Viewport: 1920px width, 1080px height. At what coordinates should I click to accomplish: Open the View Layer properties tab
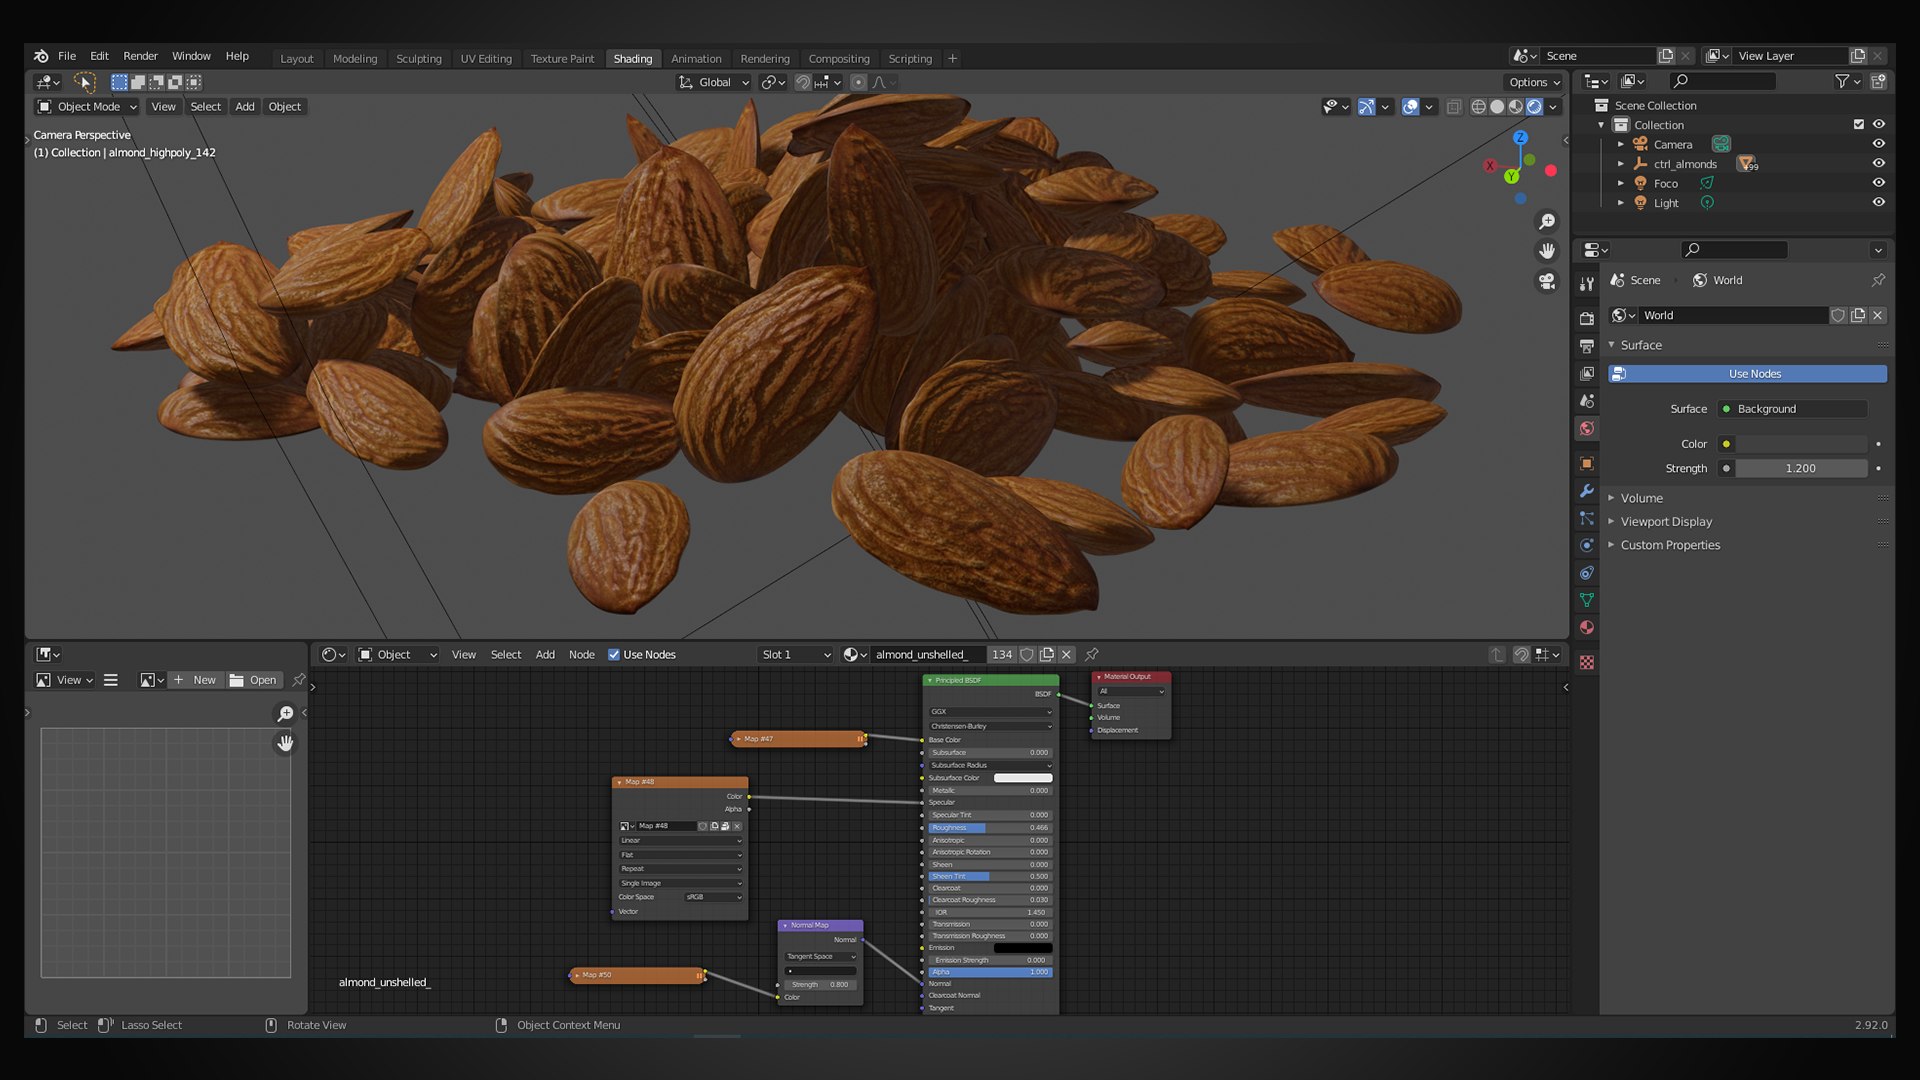(1587, 373)
